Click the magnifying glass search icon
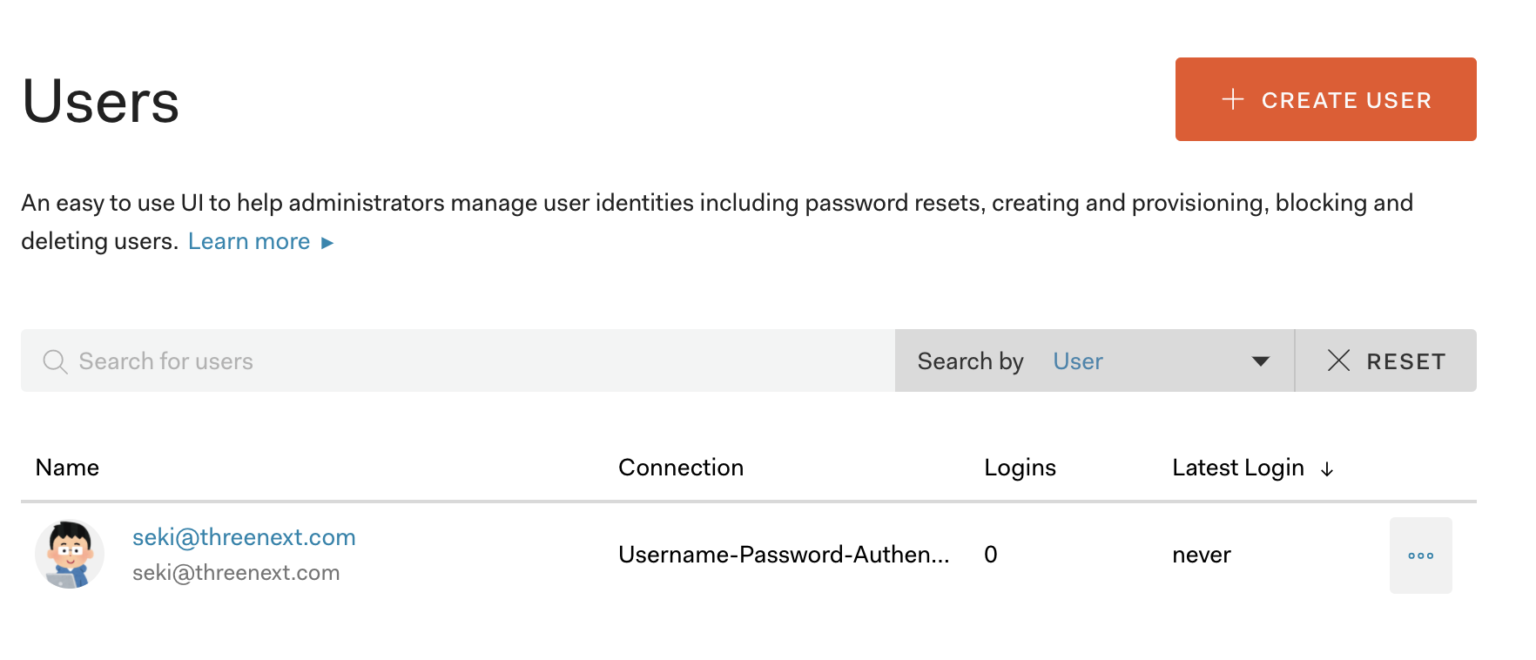Image resolution: width=1536 pixels, height=660 pixels. (x=54, y=360)
